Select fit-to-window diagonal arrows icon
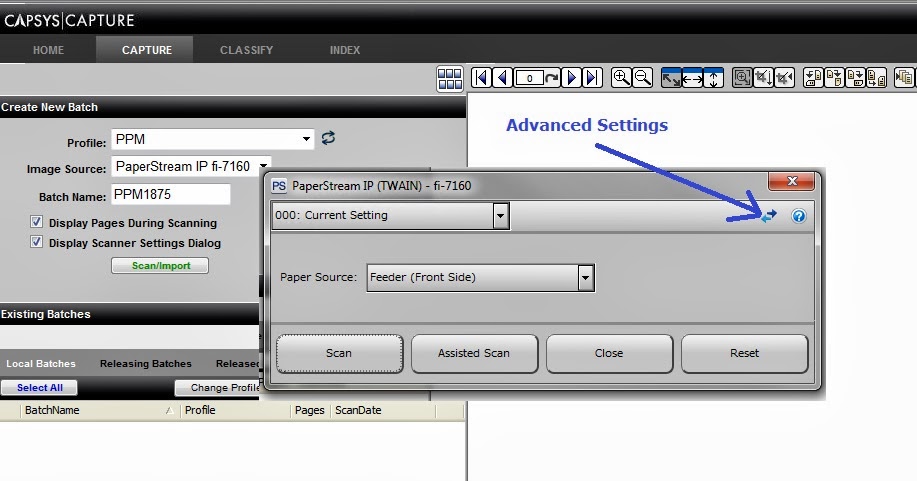Image resolution: width=917 pixels, height=481 pixels. click(671, 78)
